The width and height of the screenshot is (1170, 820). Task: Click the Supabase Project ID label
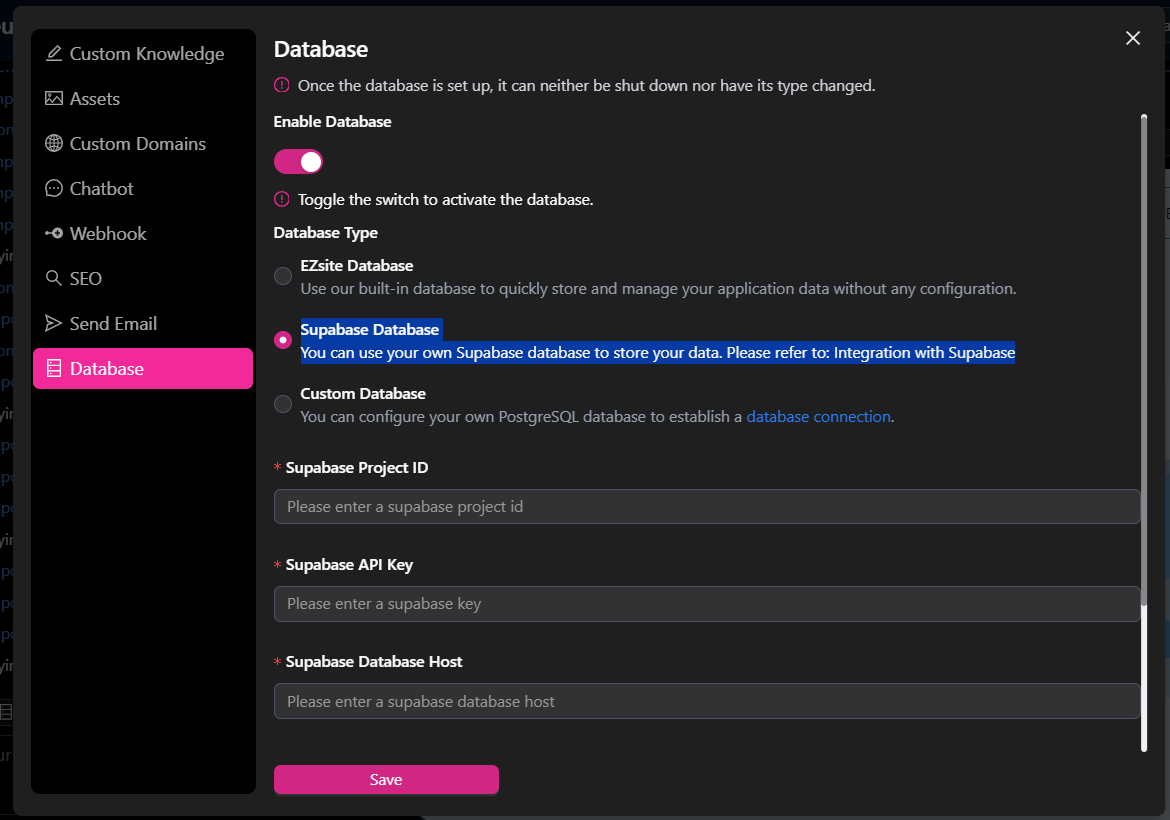click(357, 468)
